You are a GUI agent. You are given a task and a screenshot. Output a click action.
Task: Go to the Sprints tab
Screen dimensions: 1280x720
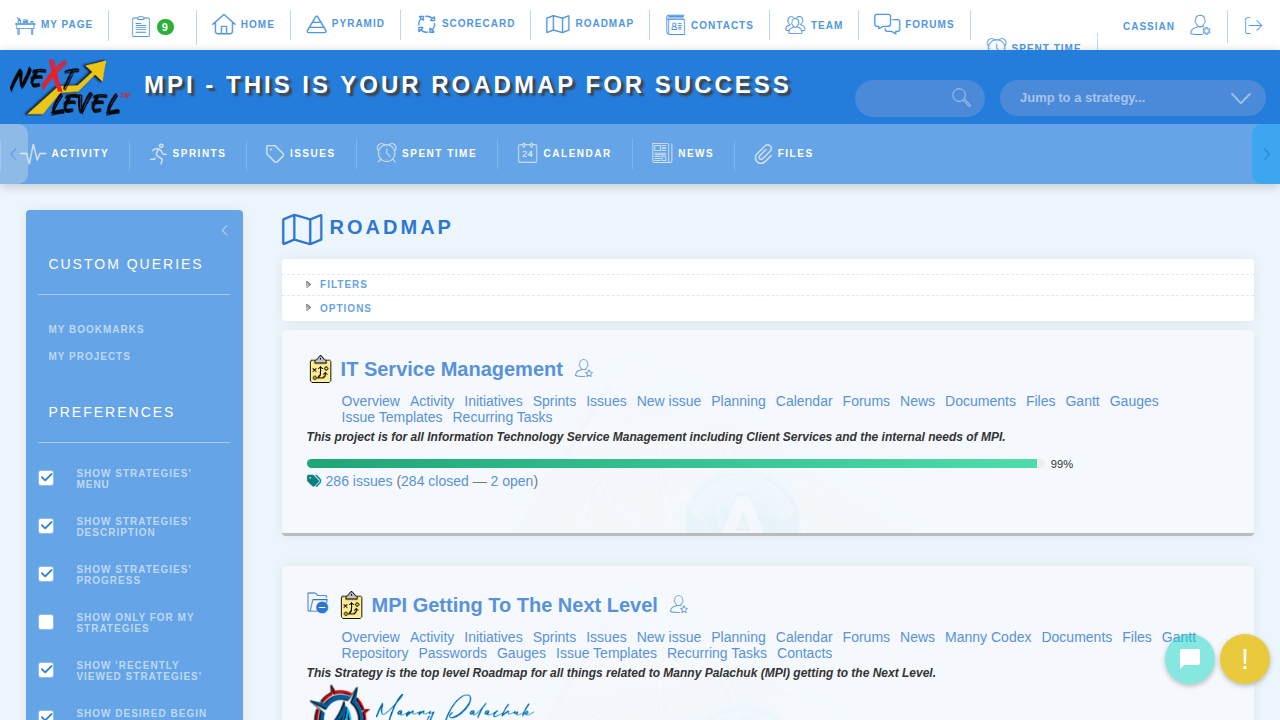click(188, 153)
